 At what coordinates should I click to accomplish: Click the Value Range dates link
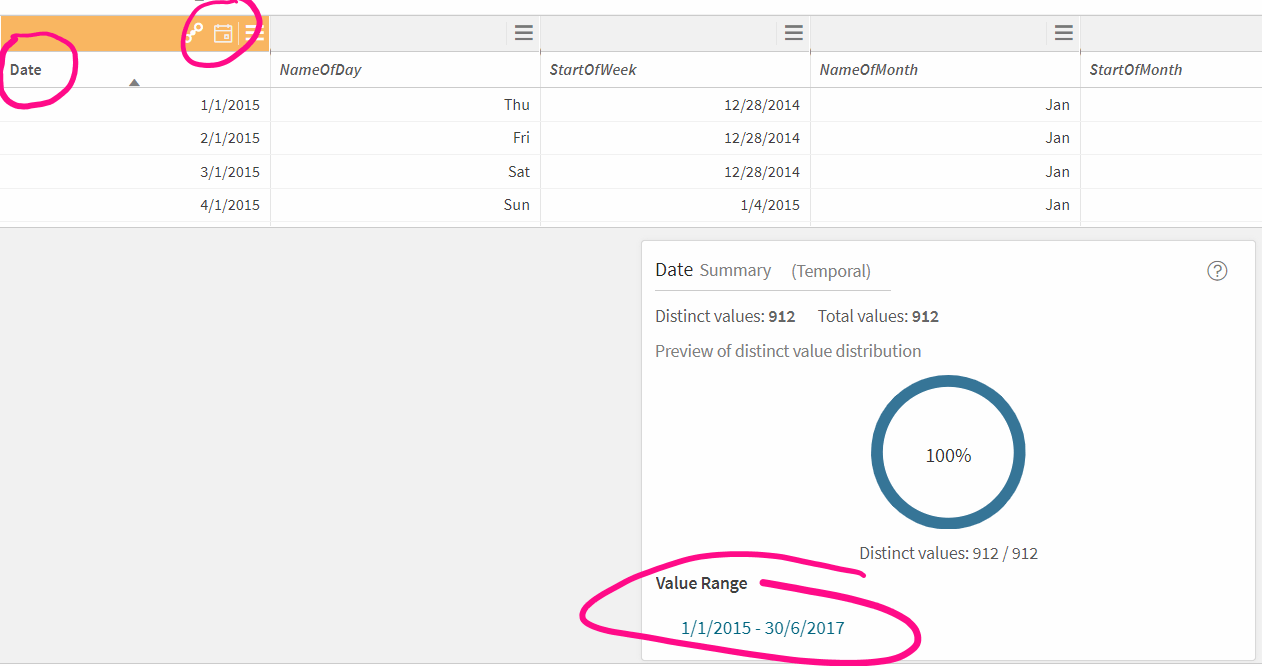tap(762, 628)
